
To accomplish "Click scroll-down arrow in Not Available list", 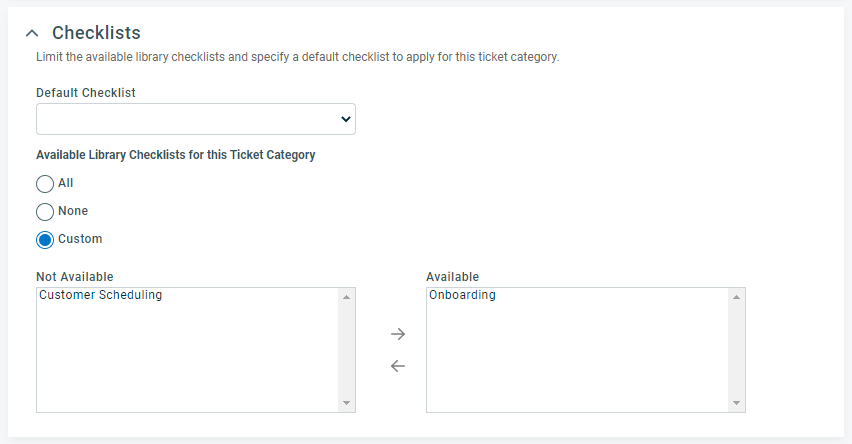I will 346,403.
